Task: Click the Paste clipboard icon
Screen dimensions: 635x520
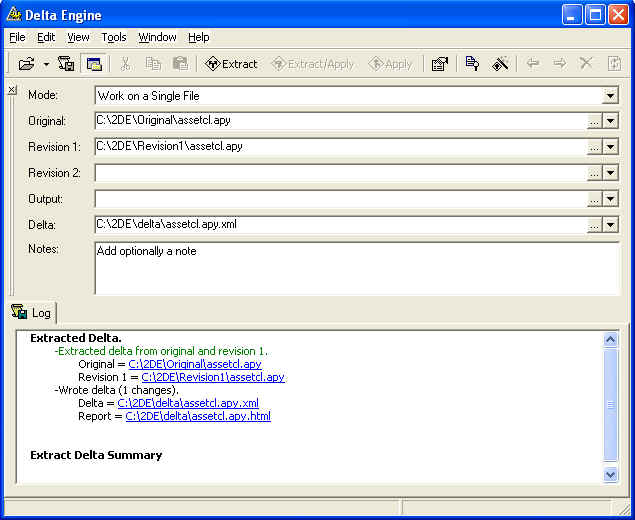Action: [180, 64]
